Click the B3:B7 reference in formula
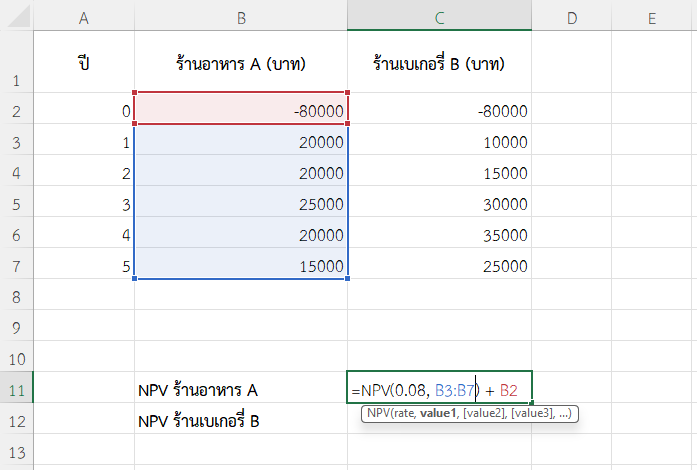The width and height of the screenshot is (697, 470). [x=455, y=390]
